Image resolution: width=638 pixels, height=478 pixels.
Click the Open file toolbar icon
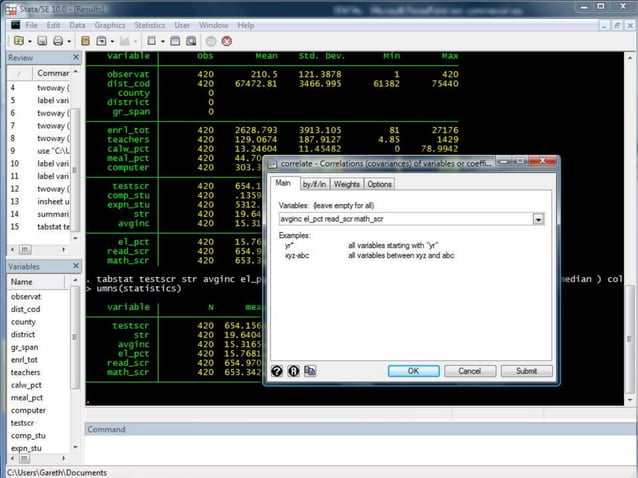click(x=18, y=41)
